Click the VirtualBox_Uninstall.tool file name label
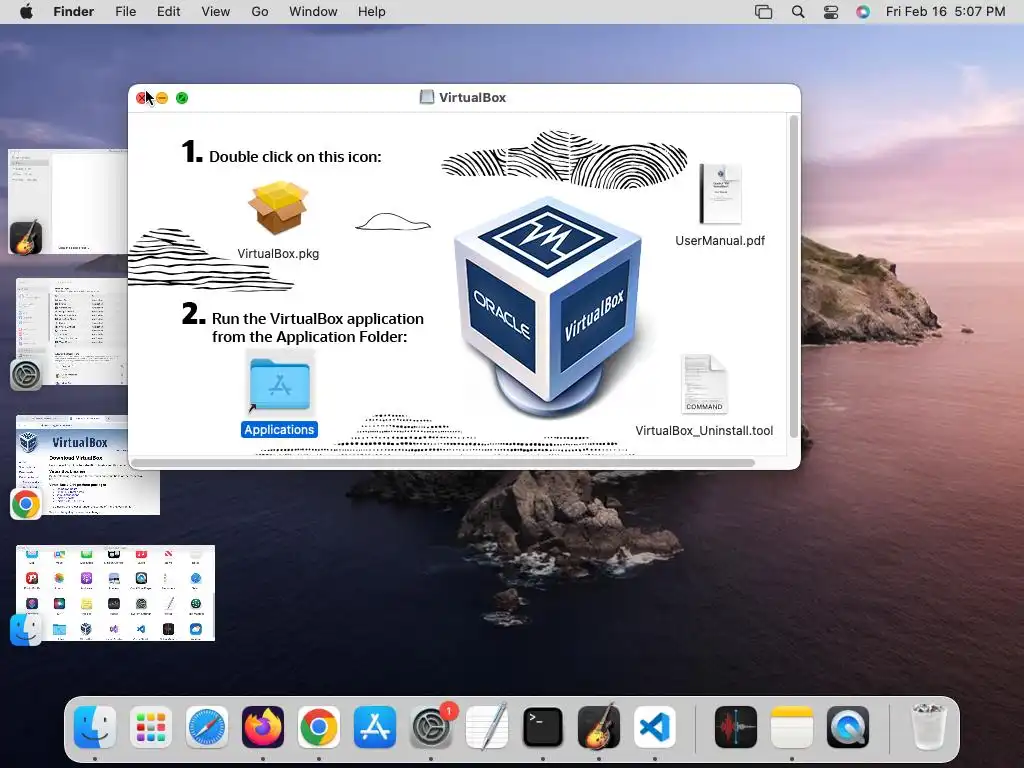Viewport: 1024px width, 768px height. tap(704, 430)
